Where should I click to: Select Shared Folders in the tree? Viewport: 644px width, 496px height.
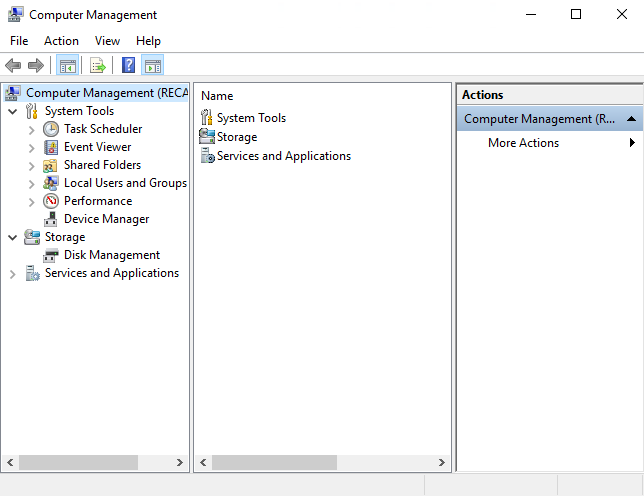click(102, 165)
